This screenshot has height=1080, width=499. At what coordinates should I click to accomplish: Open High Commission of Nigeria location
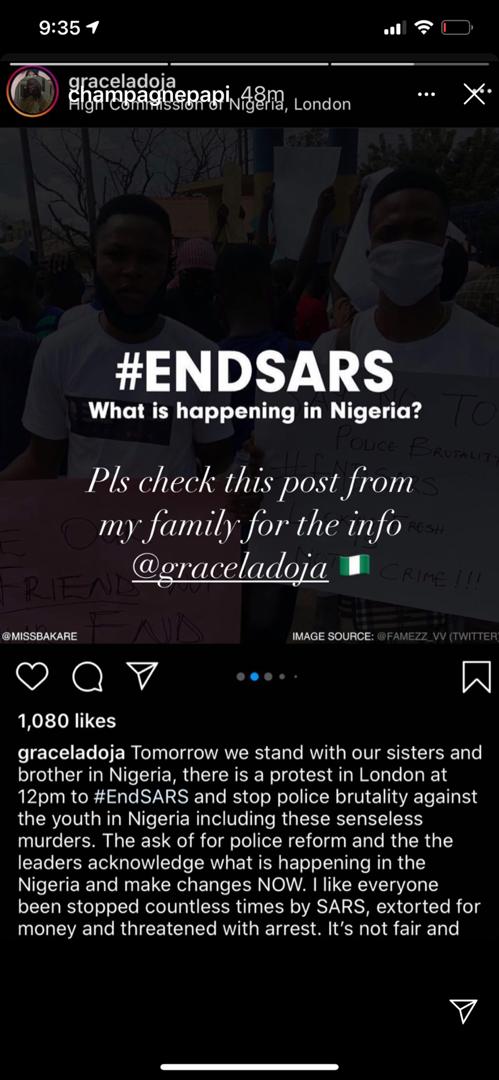pos(210,105)
